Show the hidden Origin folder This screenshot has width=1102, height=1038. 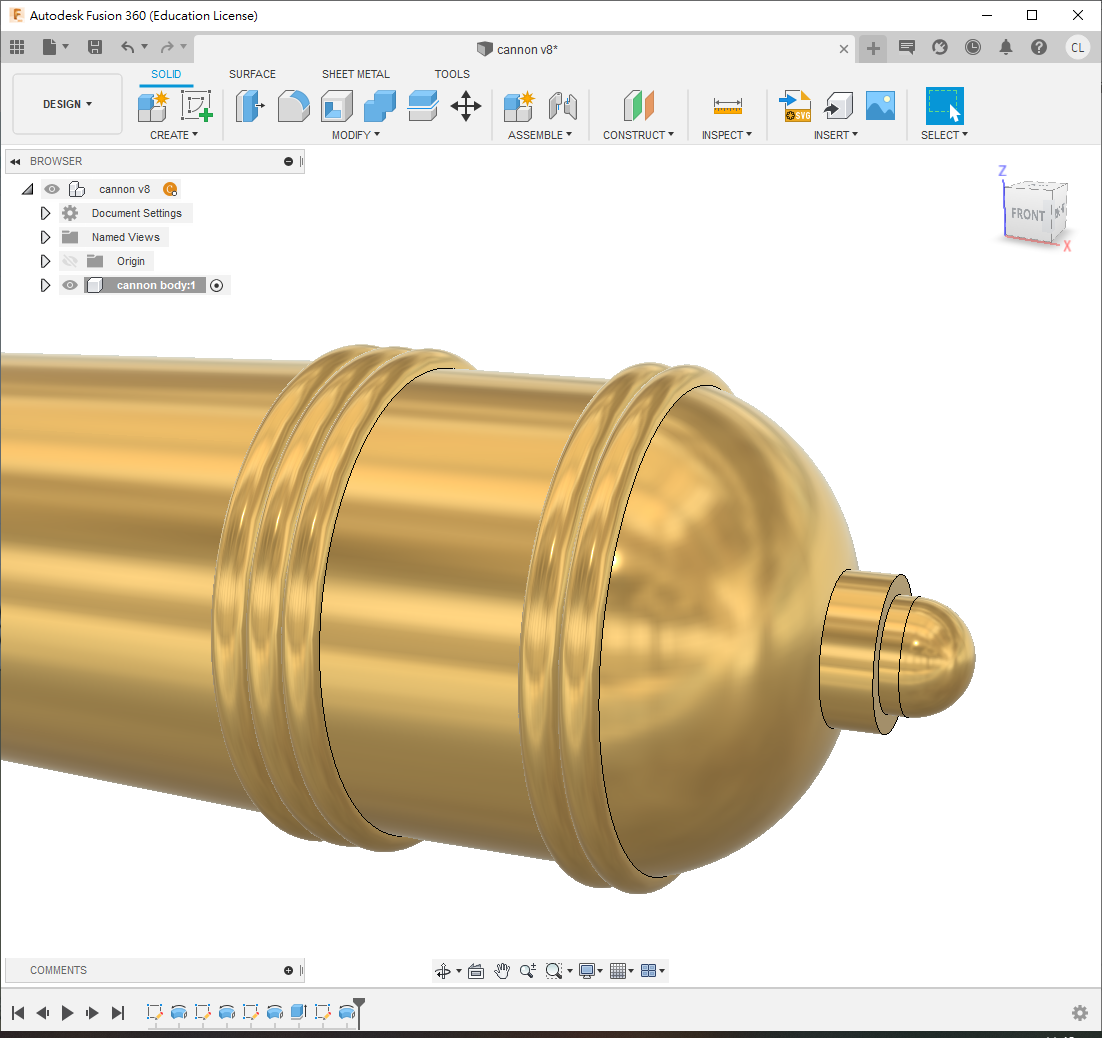click(x=70, y=261)
